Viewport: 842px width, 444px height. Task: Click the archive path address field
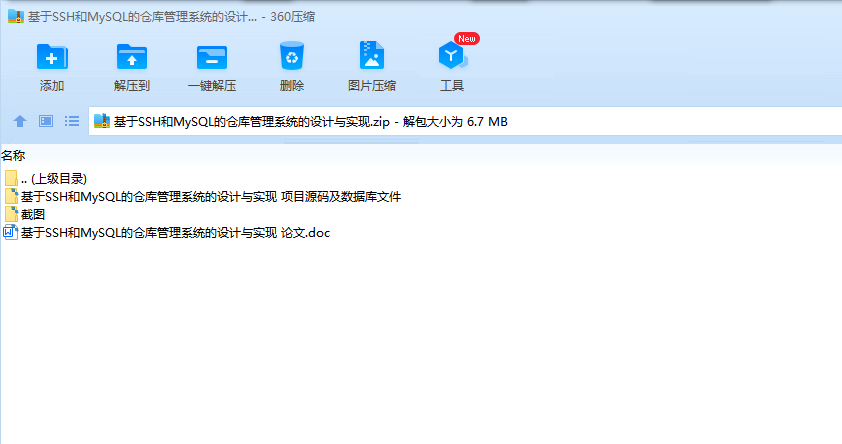click(x=465, y=121)
